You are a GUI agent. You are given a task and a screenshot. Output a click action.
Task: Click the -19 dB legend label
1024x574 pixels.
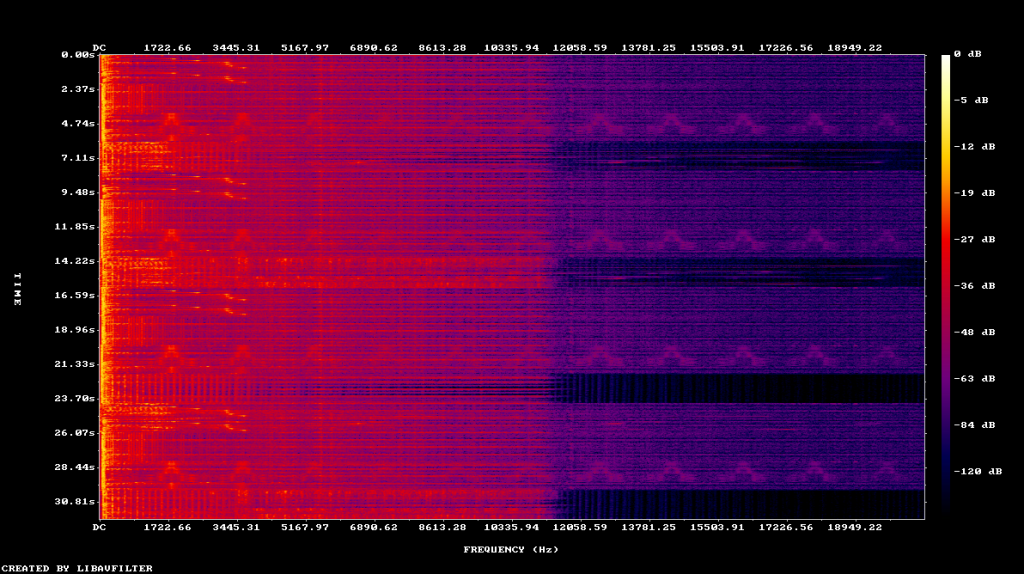point(974,193)
